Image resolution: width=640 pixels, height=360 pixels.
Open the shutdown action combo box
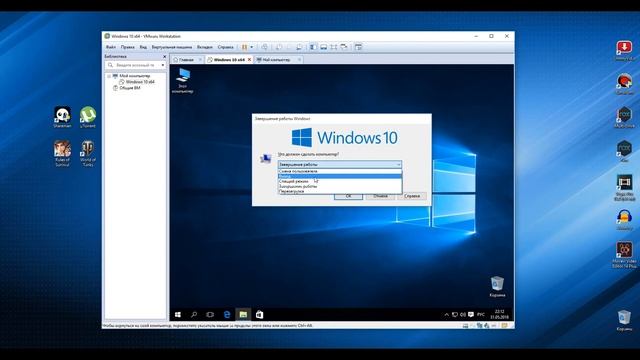tap(340, 164)
